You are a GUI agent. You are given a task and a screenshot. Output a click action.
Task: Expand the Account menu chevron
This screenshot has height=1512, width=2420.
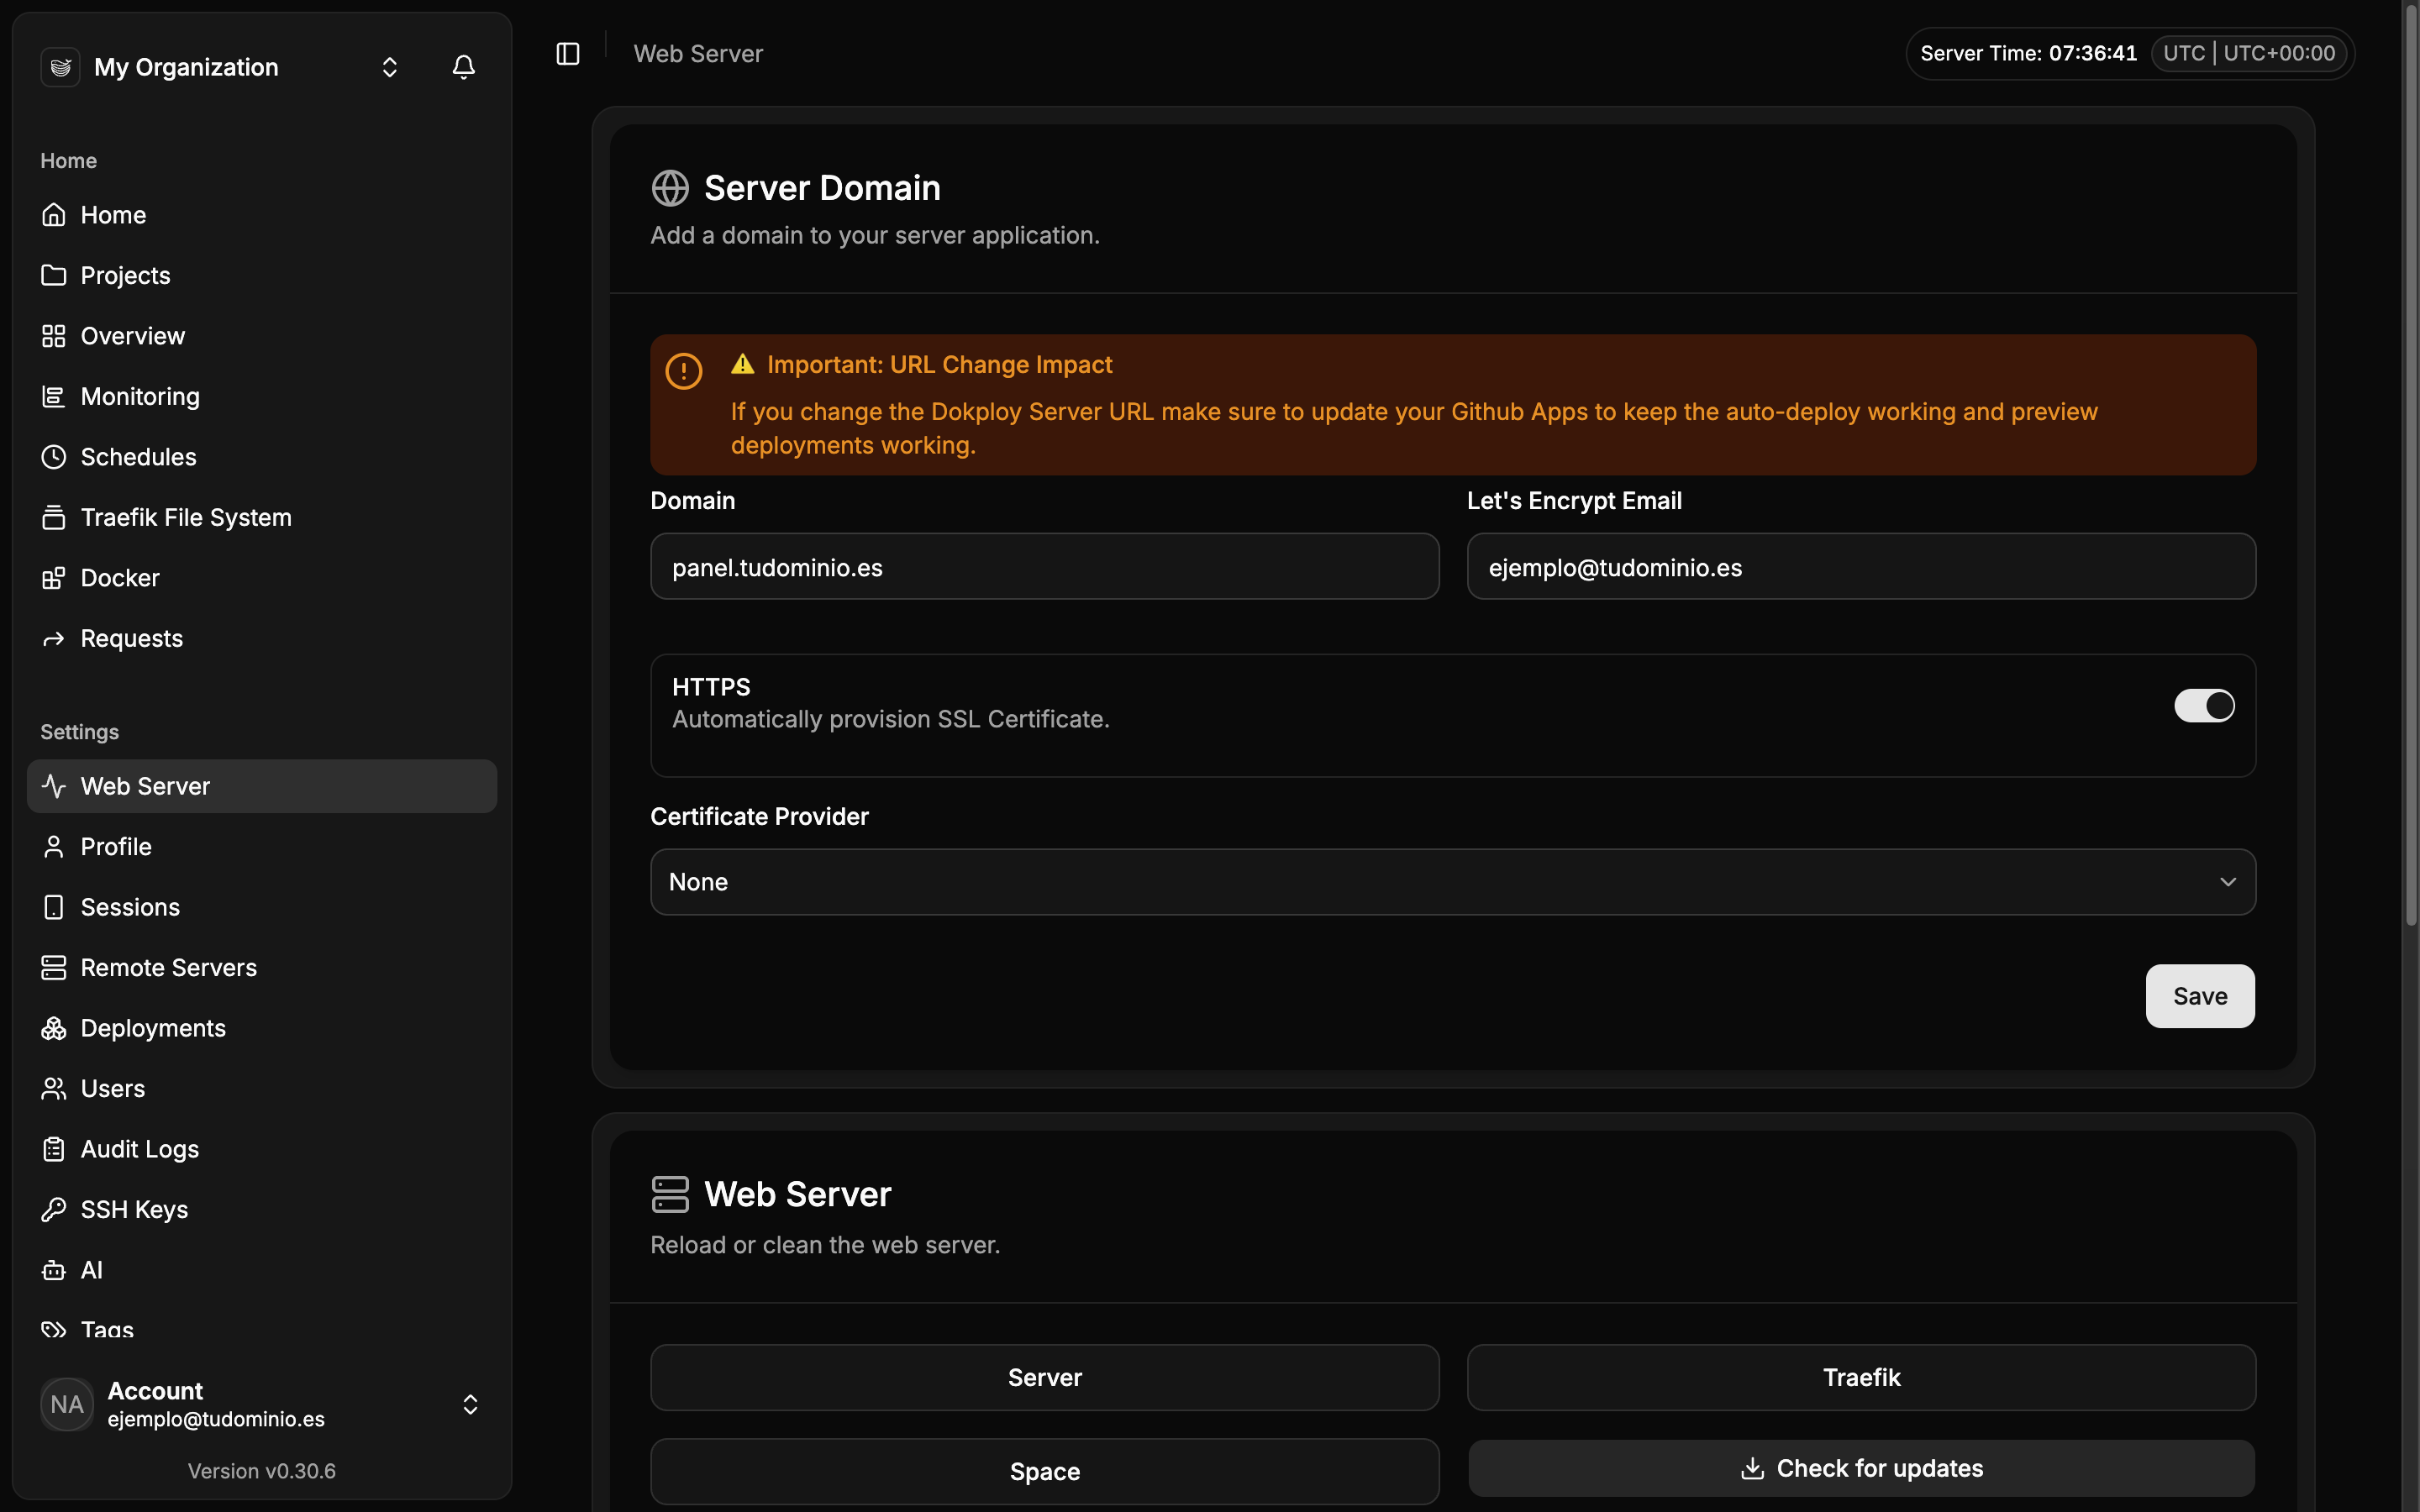click(x=470, y=1404)
